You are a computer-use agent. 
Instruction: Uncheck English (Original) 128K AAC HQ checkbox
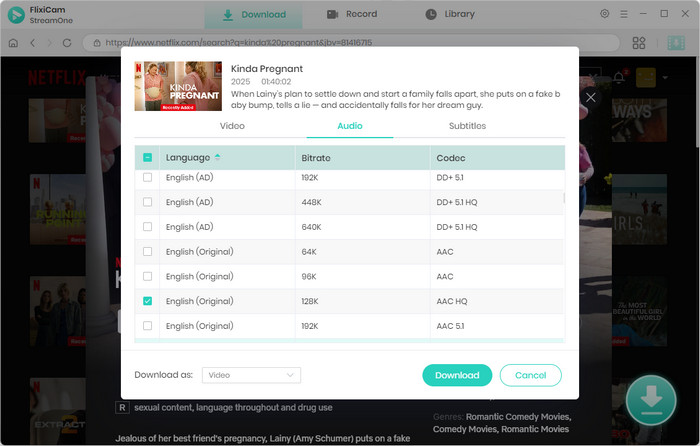pyautogui.click(x=147, y=301)
